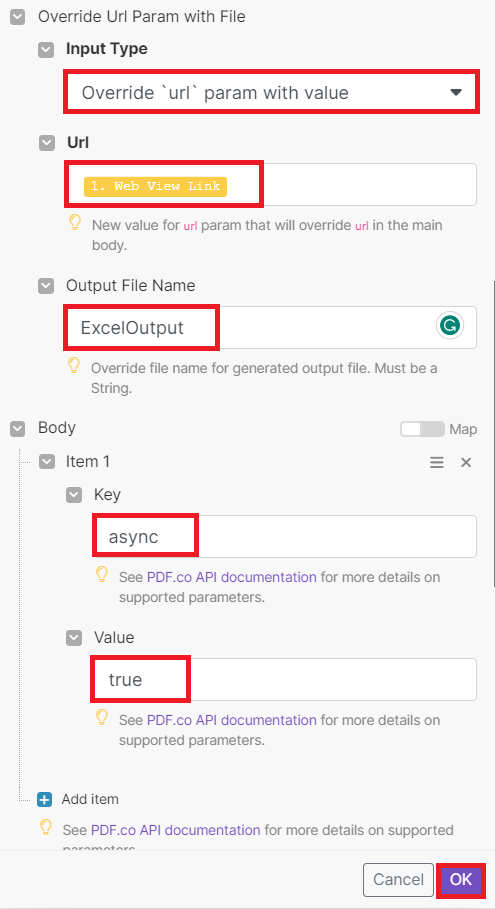Screen dimensions: 495x909
Task: Open the Input Type dropdown
Action: pyautogui.click(x=271, y=92)
